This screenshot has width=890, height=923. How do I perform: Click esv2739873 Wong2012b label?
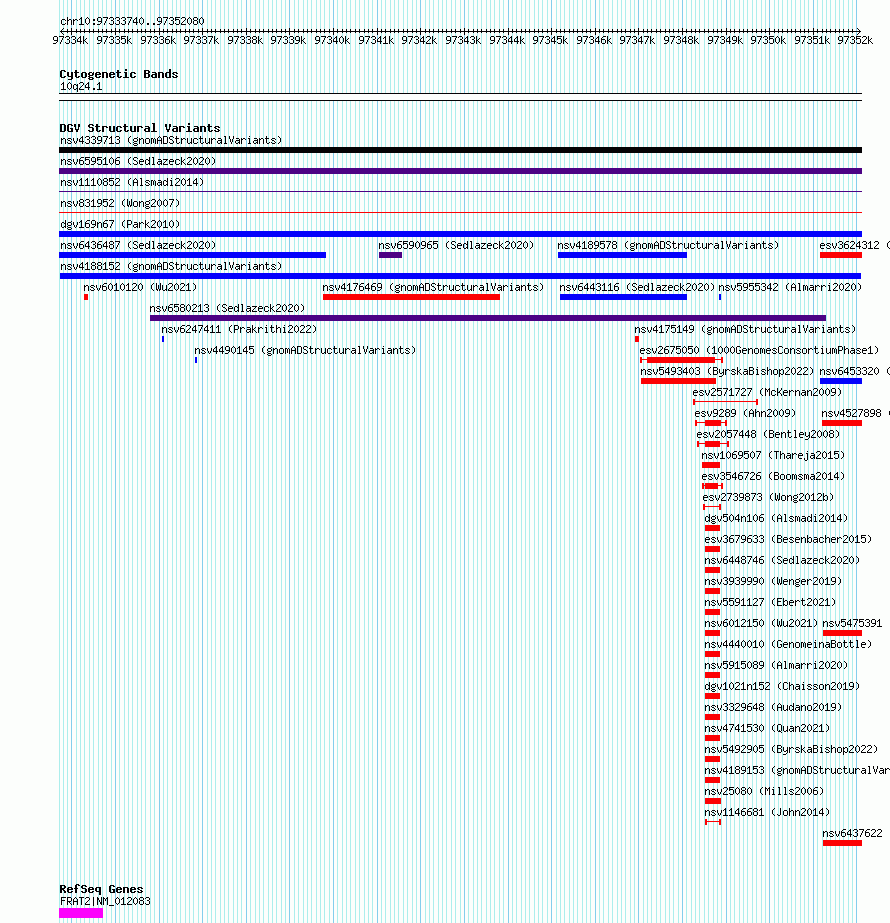click(x=768, y=497)
